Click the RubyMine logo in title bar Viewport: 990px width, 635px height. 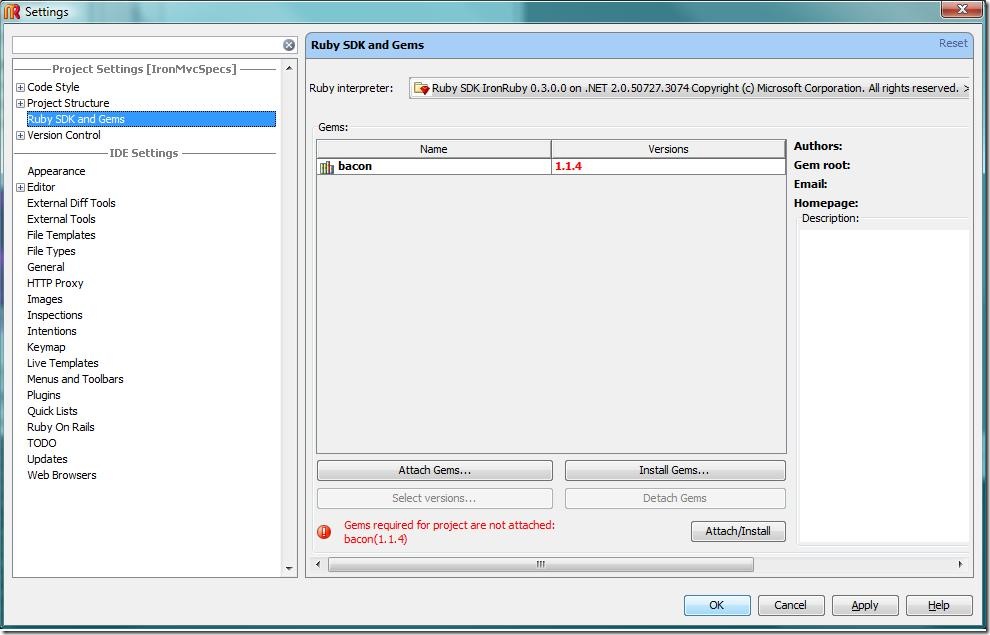point(12,11)
